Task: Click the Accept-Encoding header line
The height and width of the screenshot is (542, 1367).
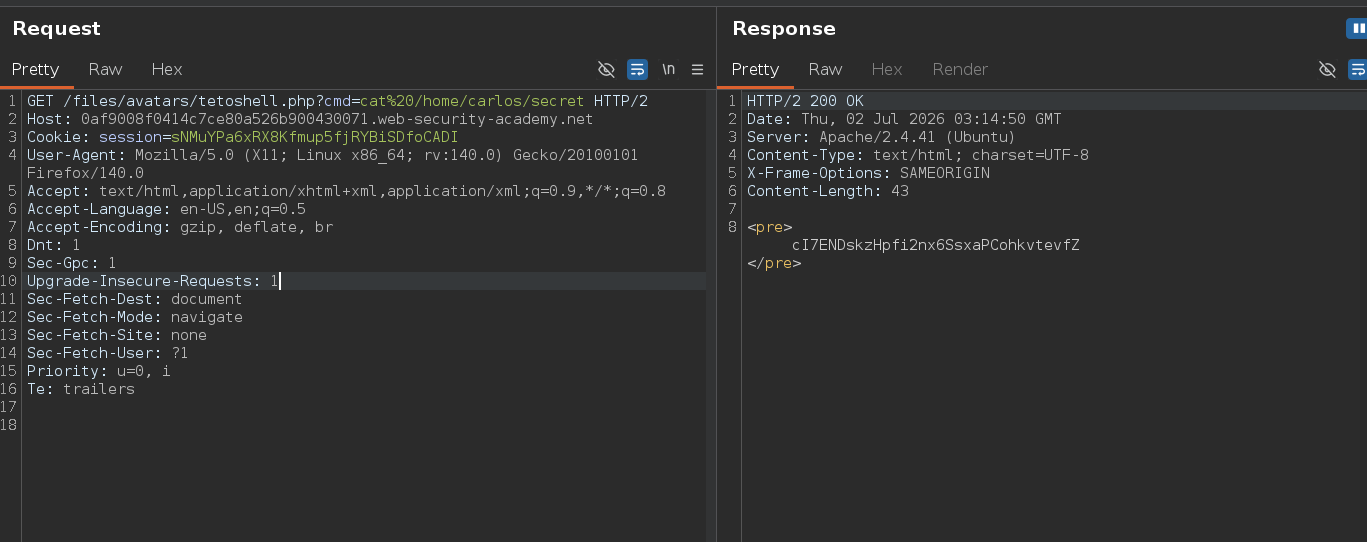Action: pos(180,227)
